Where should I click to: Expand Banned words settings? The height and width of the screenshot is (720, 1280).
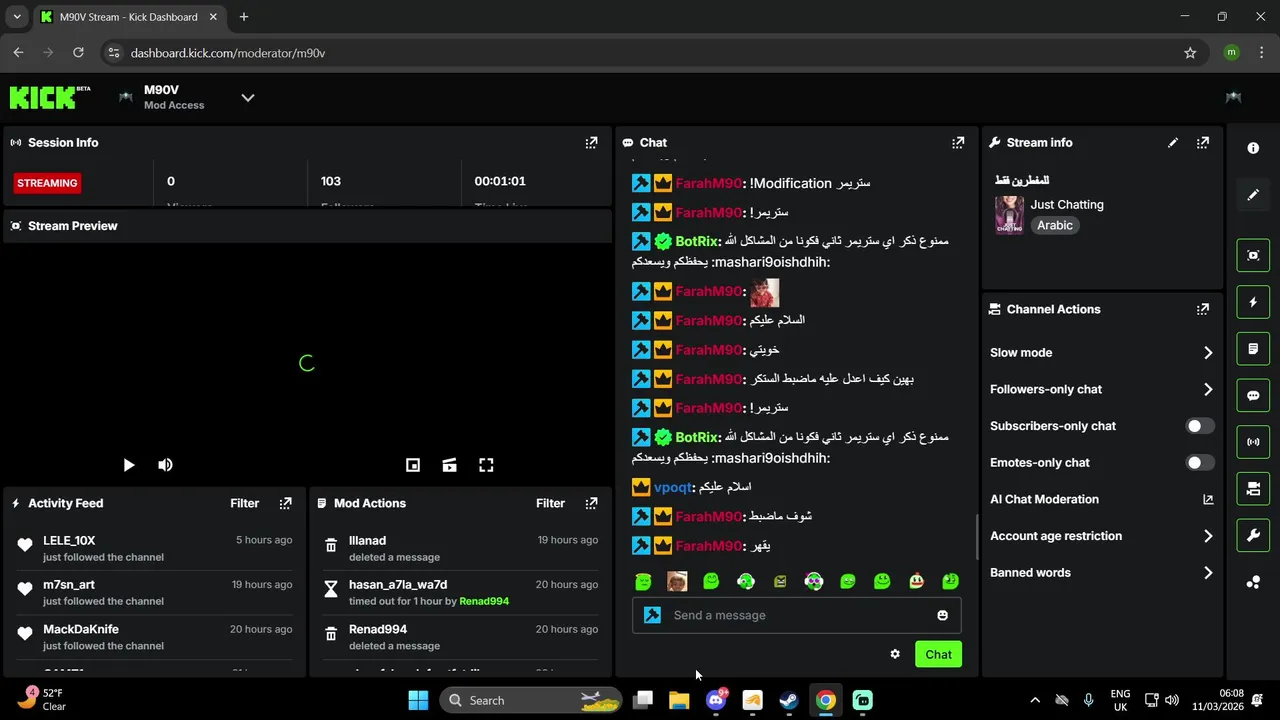[x=1102, y=573]
